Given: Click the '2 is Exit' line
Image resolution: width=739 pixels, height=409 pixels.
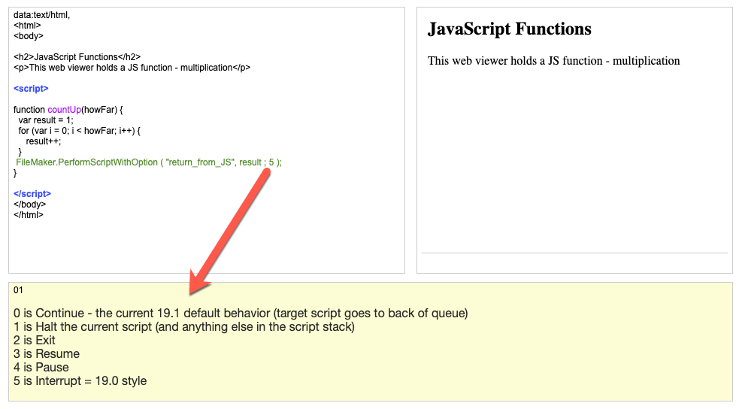Looking at the screenshot, I should tap(34, 340).
